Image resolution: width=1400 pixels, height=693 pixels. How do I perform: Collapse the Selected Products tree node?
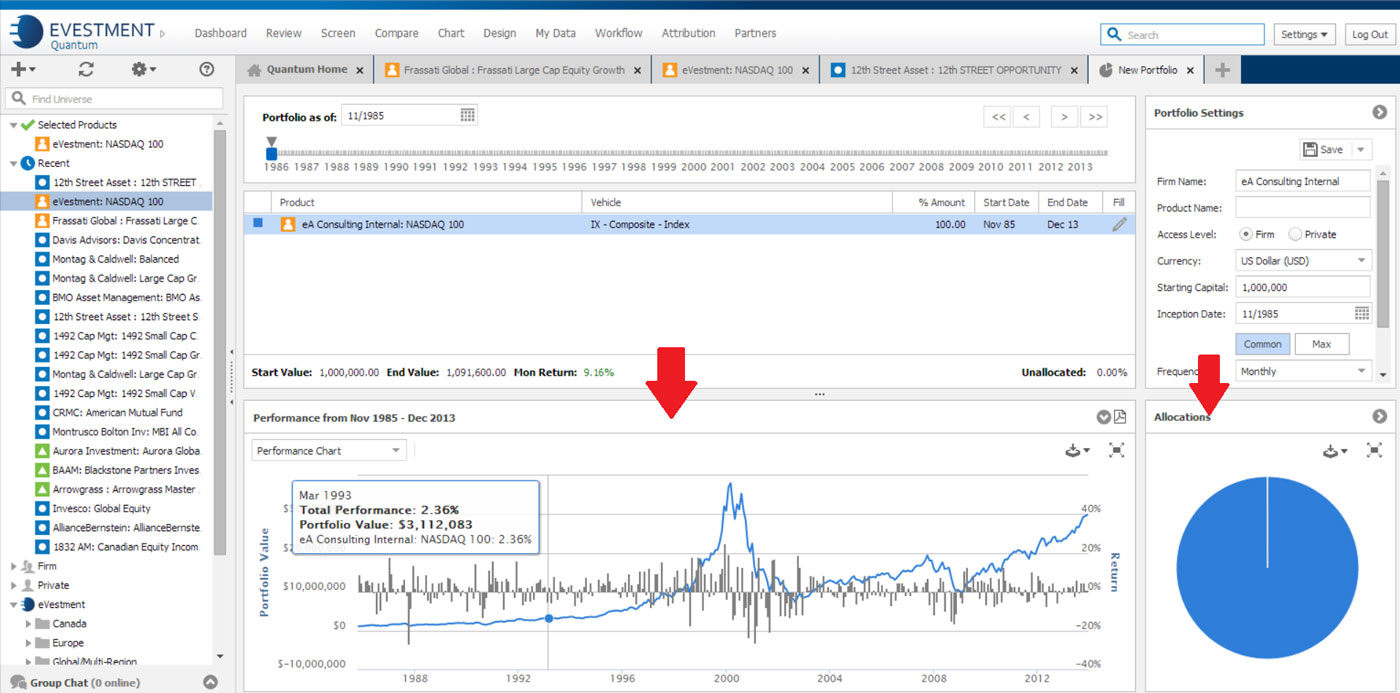point(14,125)
